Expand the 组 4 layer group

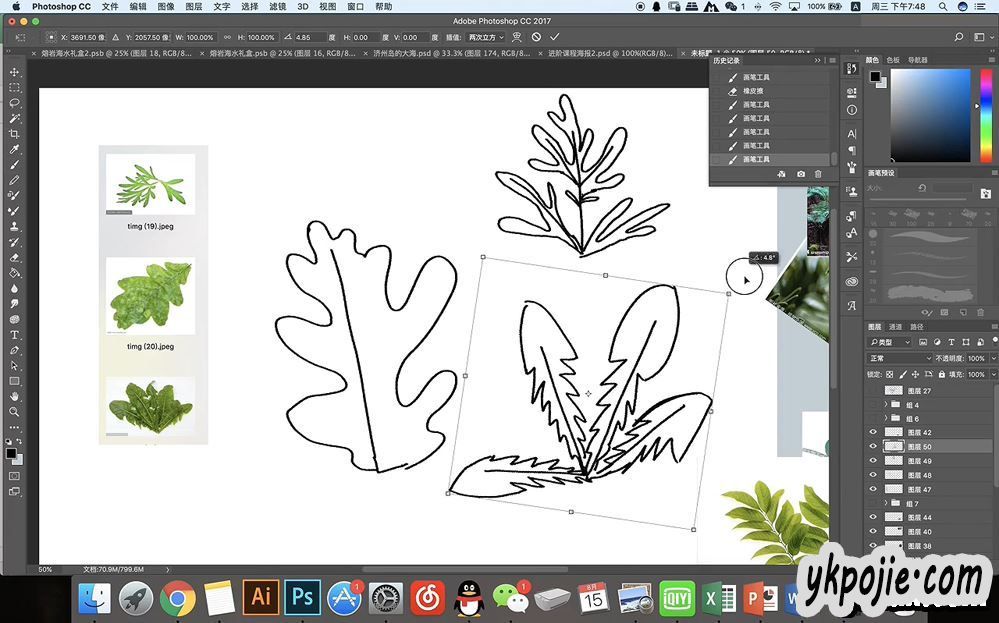tap(885, 405)
